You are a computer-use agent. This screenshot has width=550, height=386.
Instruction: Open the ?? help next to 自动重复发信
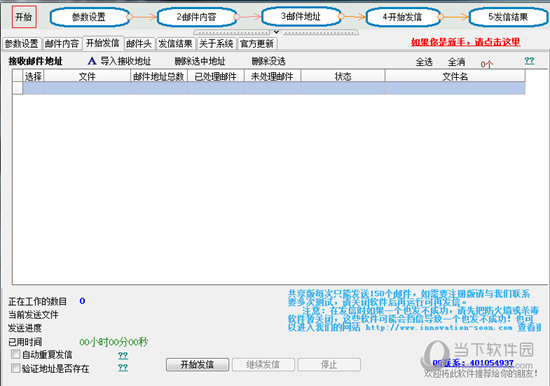(123, 355)
